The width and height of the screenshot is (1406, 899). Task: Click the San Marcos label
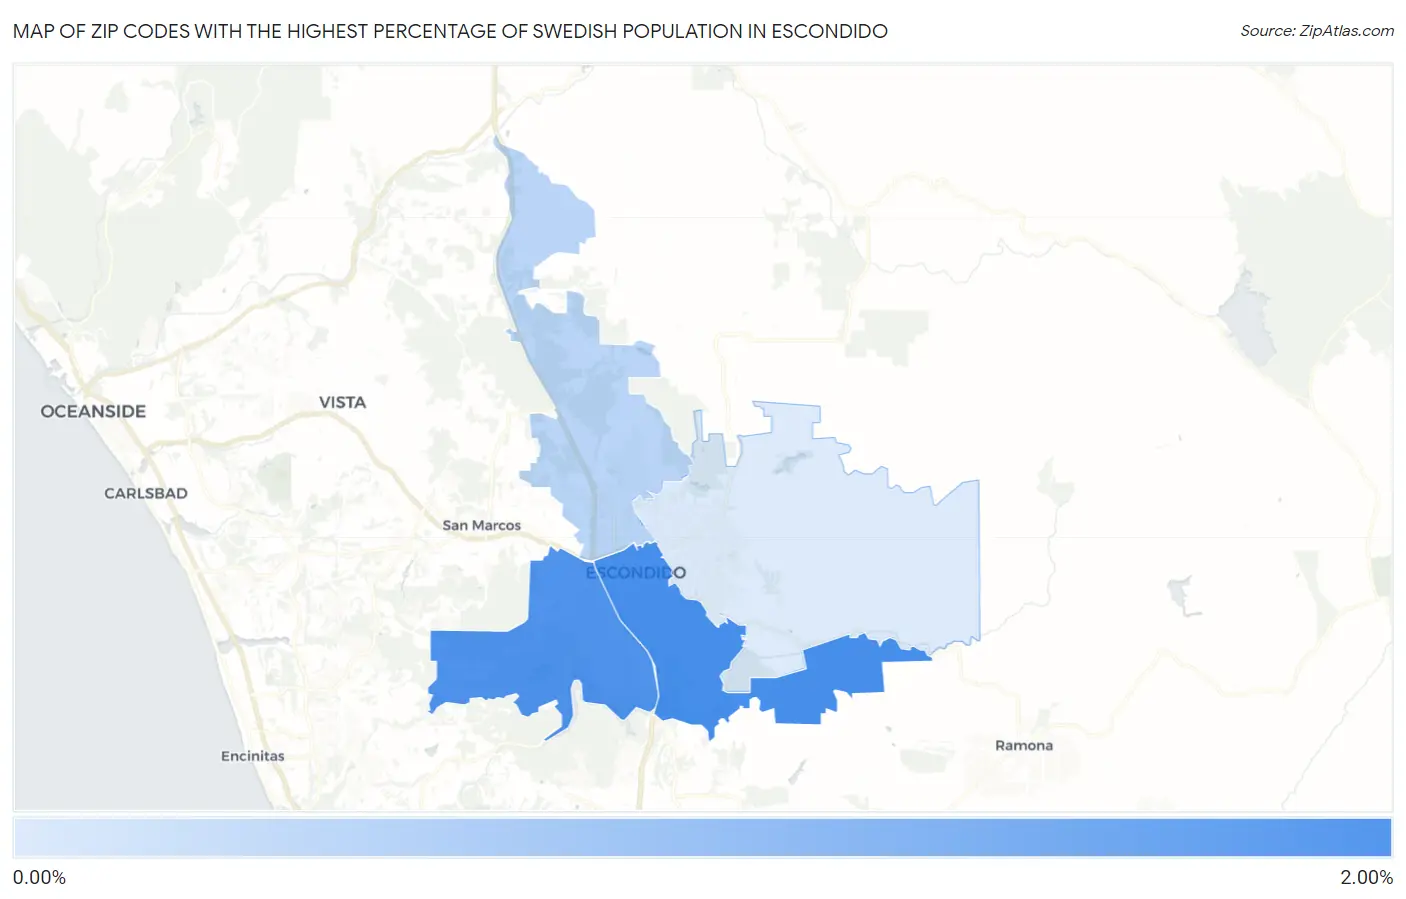pyautogui.click(x=482, y=525)
